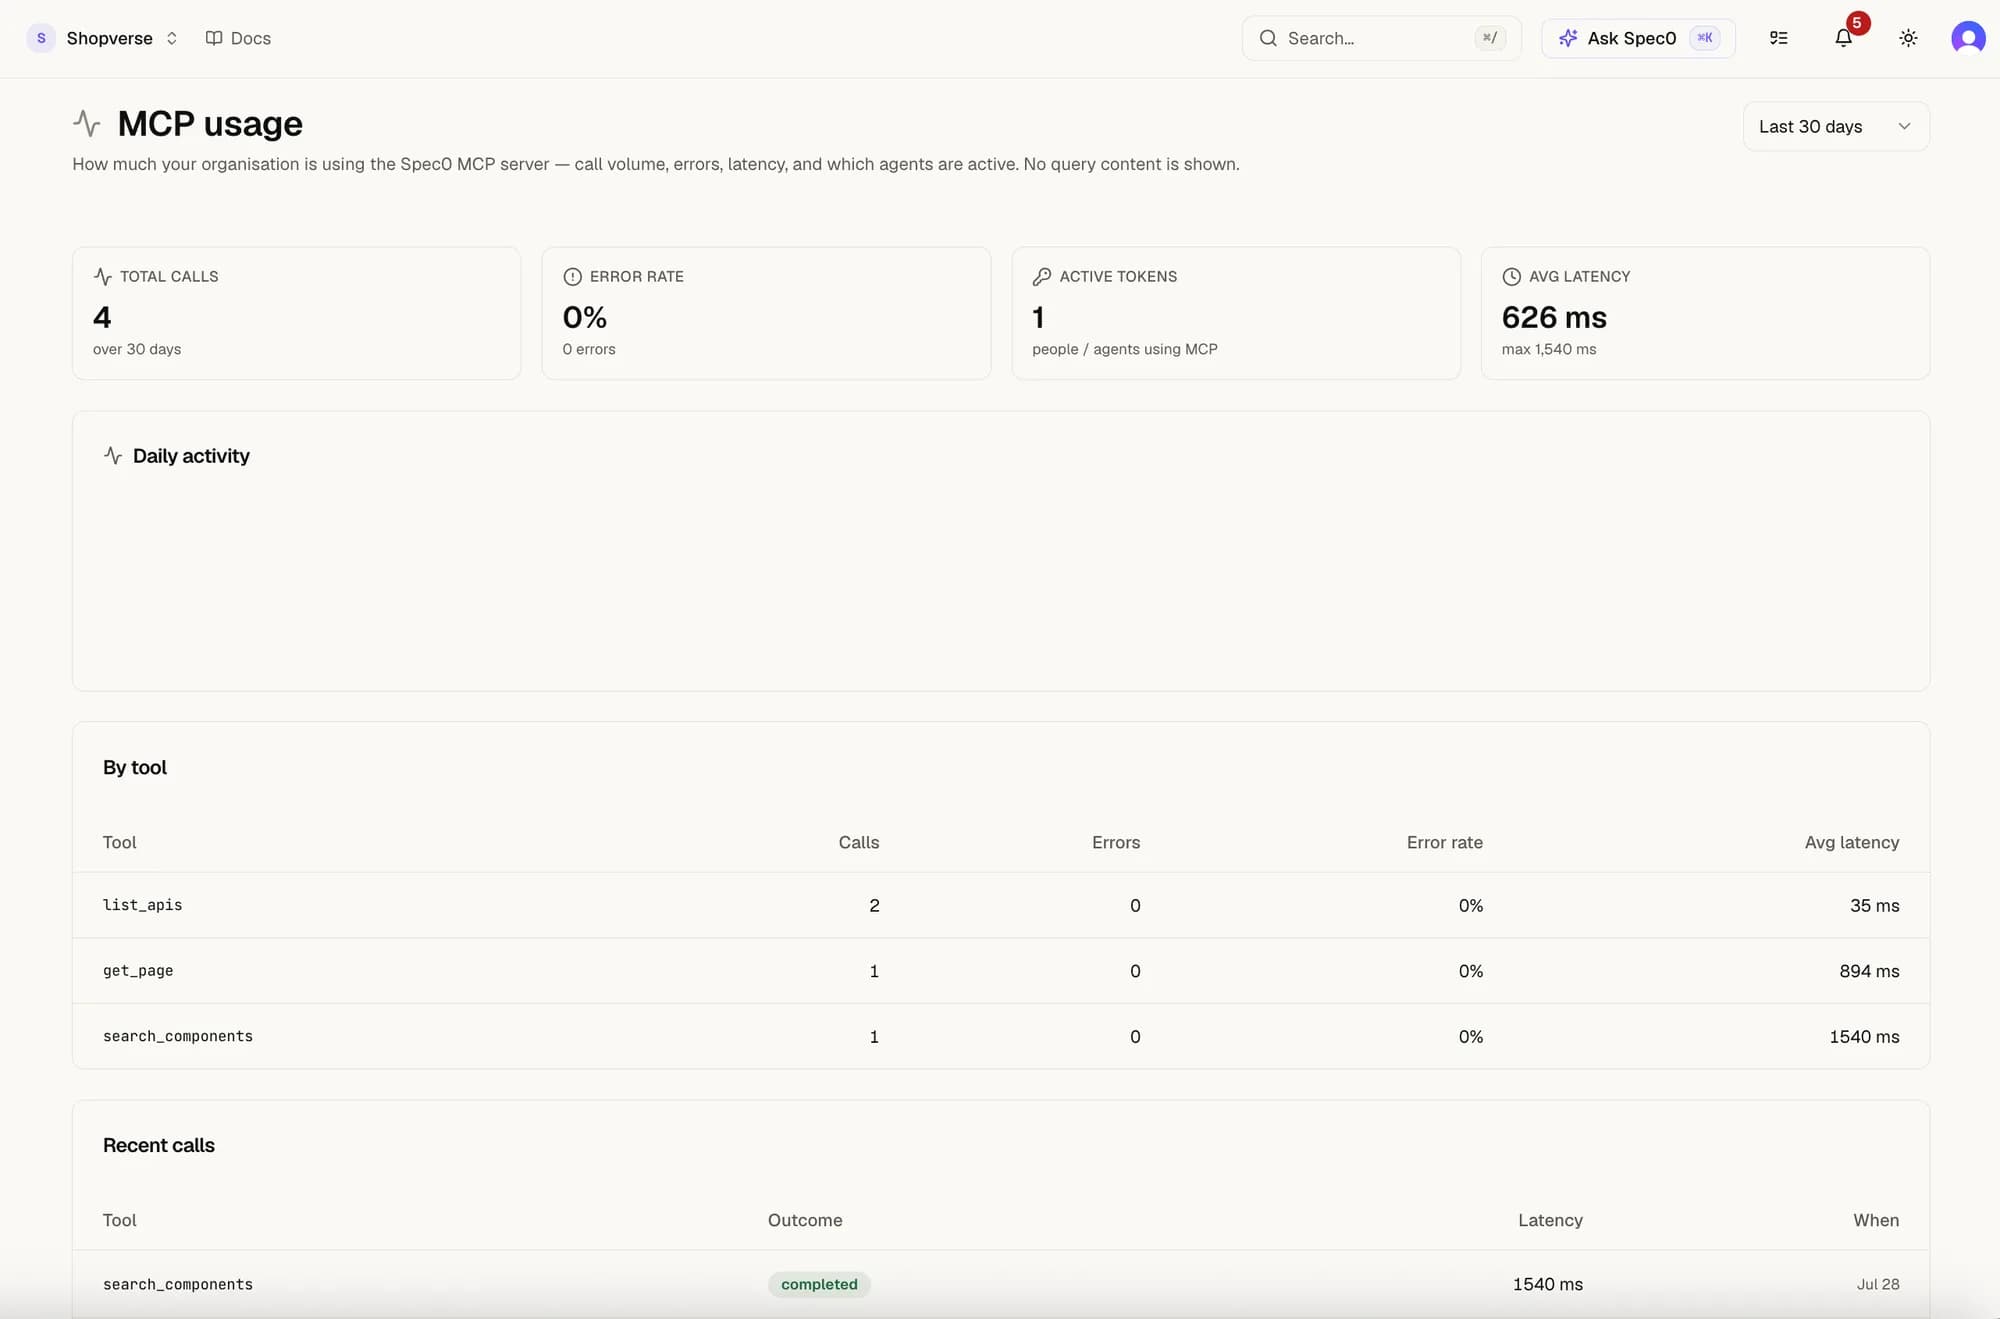Click the Avg latency column header
This screenshot has height=1319, width=2000.
click(x=1851, y=842)
